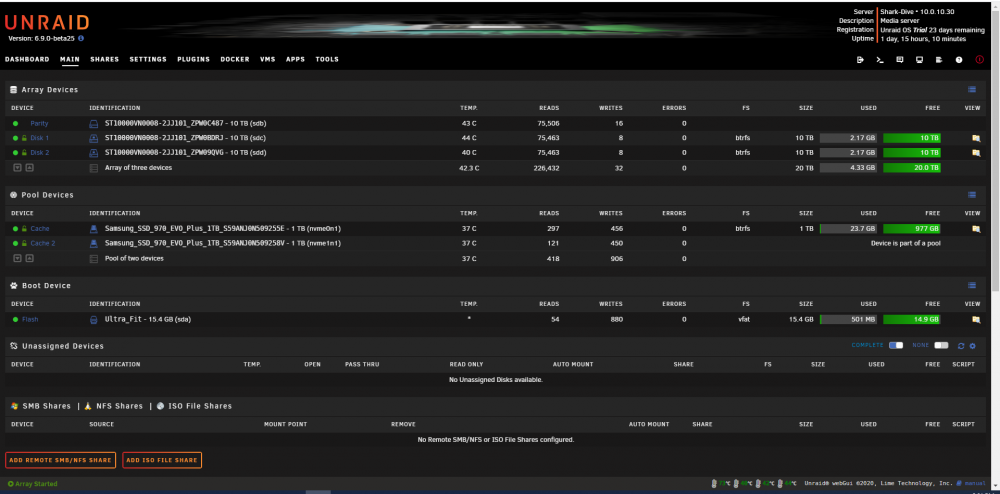Browse Disk 1 folder view icon
Image resolution: width=1000 pixels, height=494 pixels.
click(x=975, y=138)
